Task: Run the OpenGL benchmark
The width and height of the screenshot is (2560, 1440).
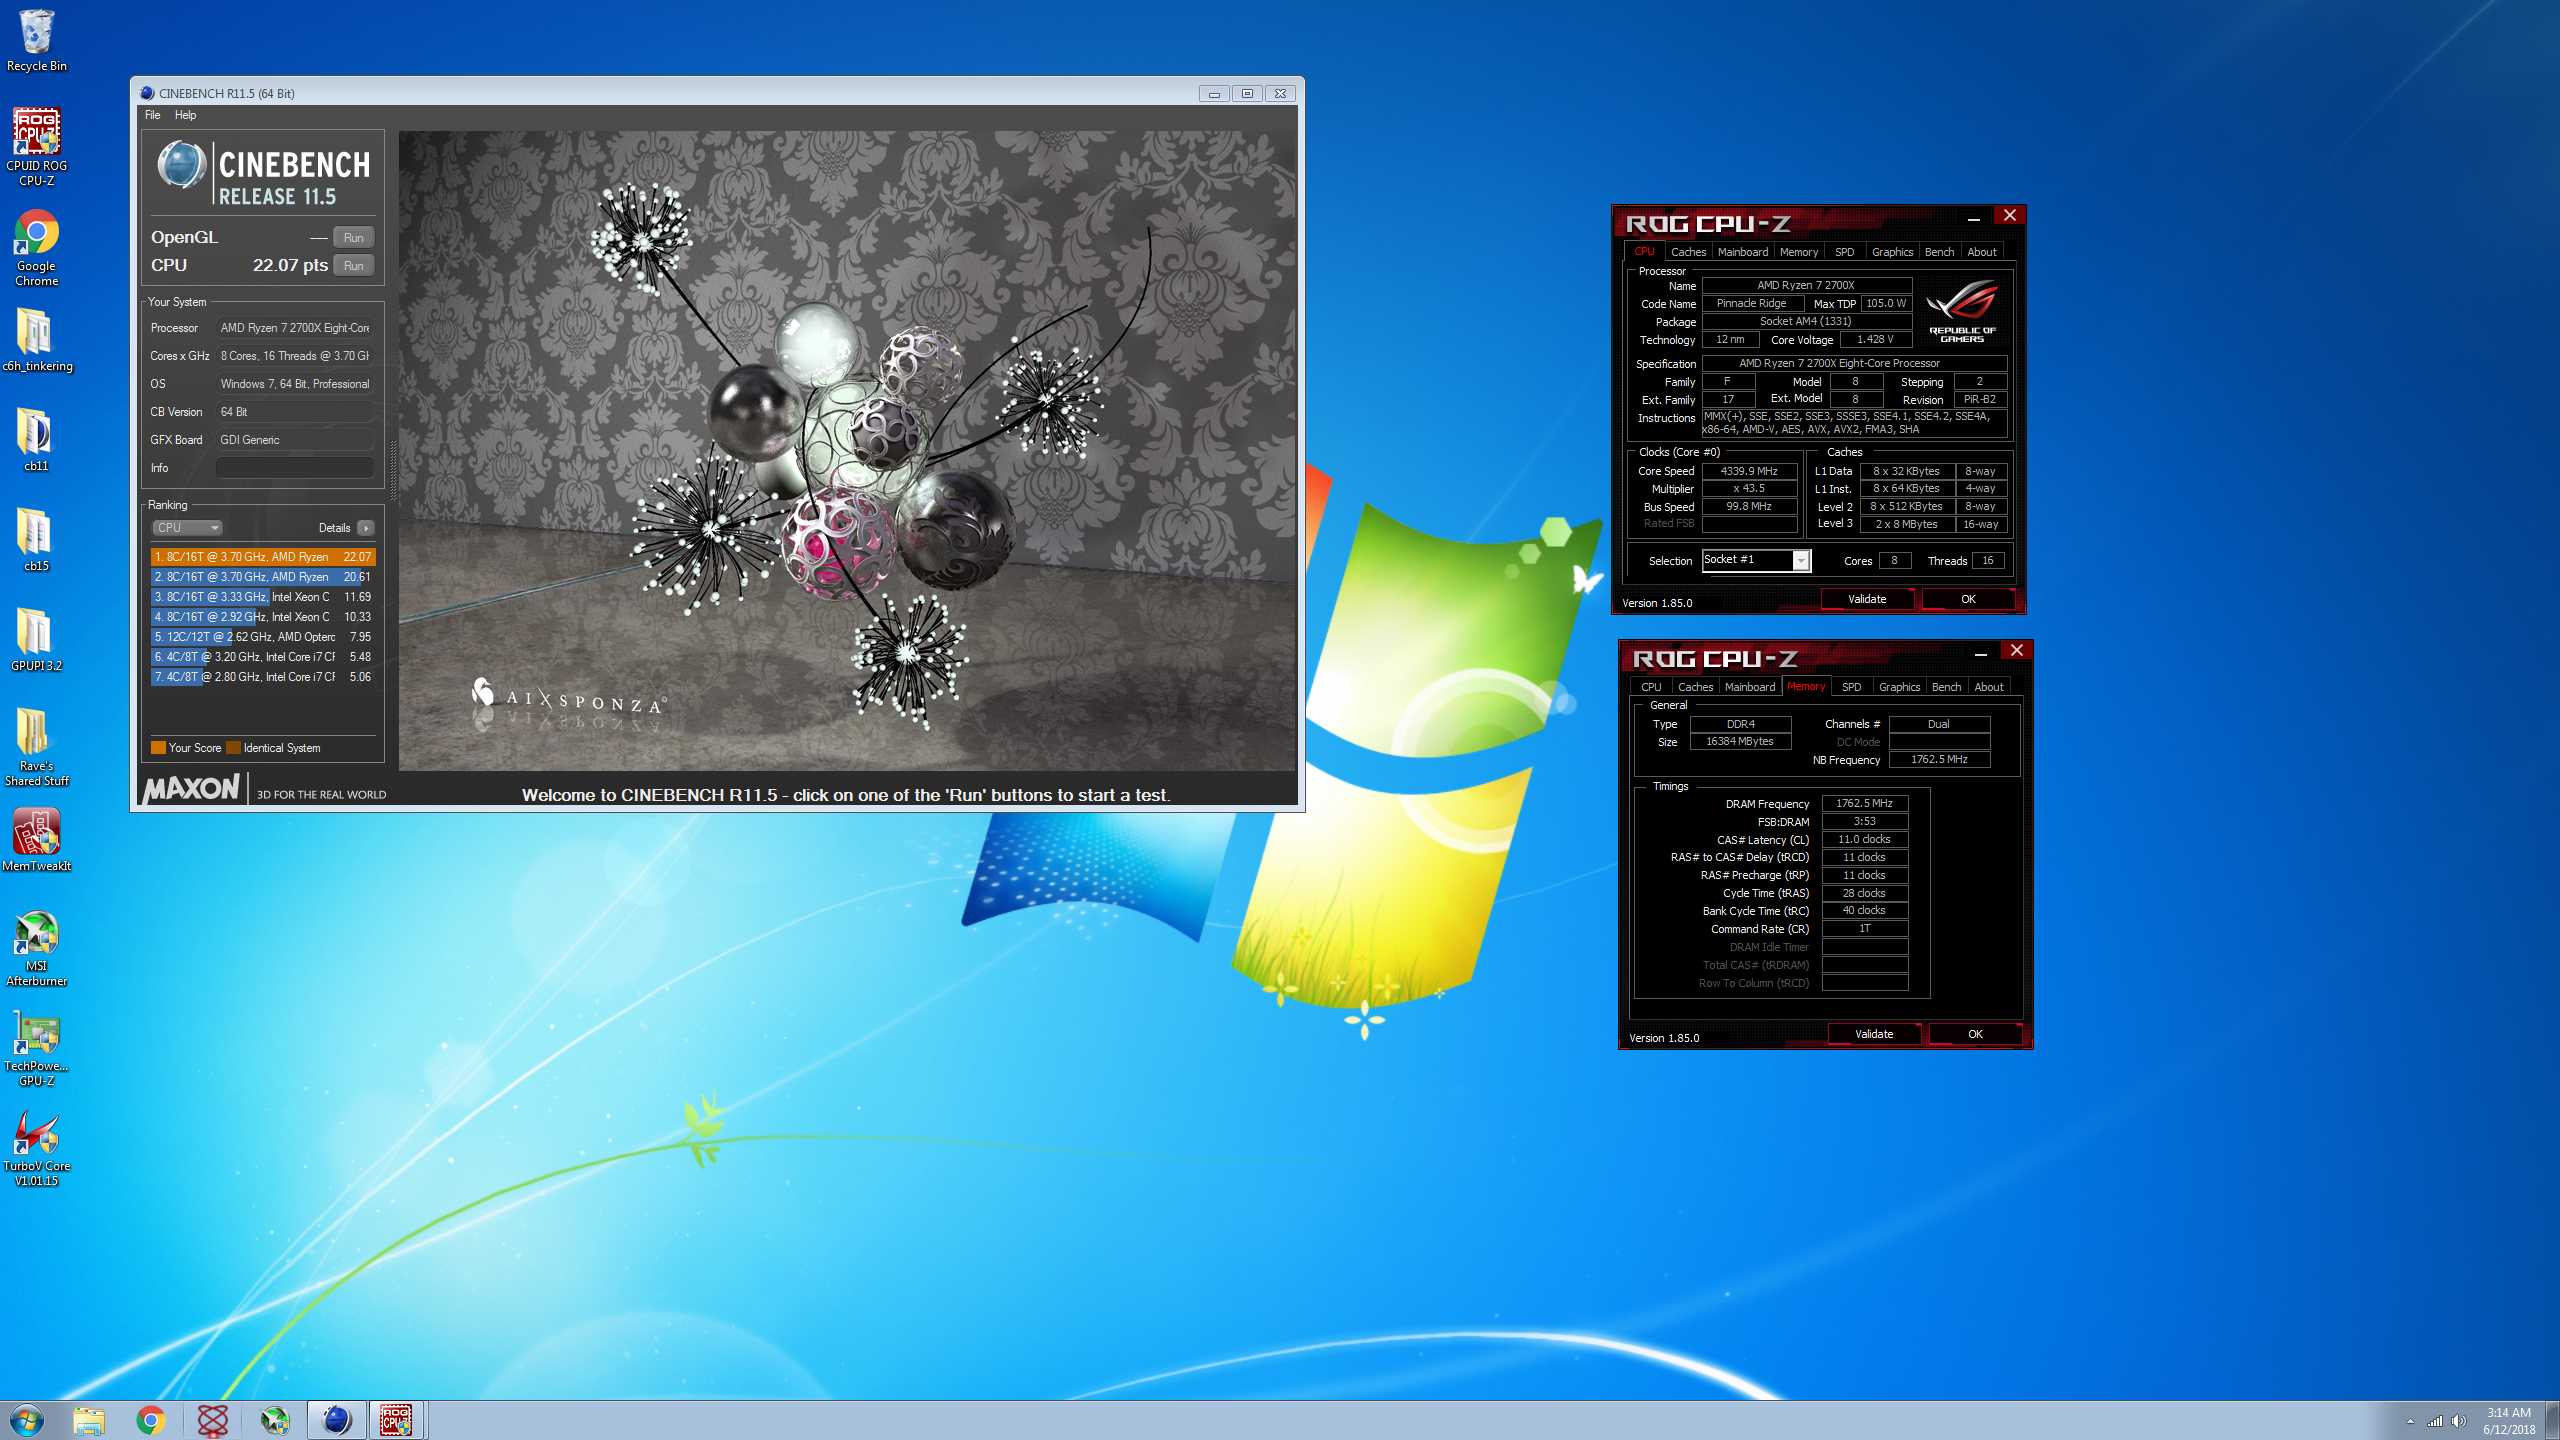Action: pos(353,237)
